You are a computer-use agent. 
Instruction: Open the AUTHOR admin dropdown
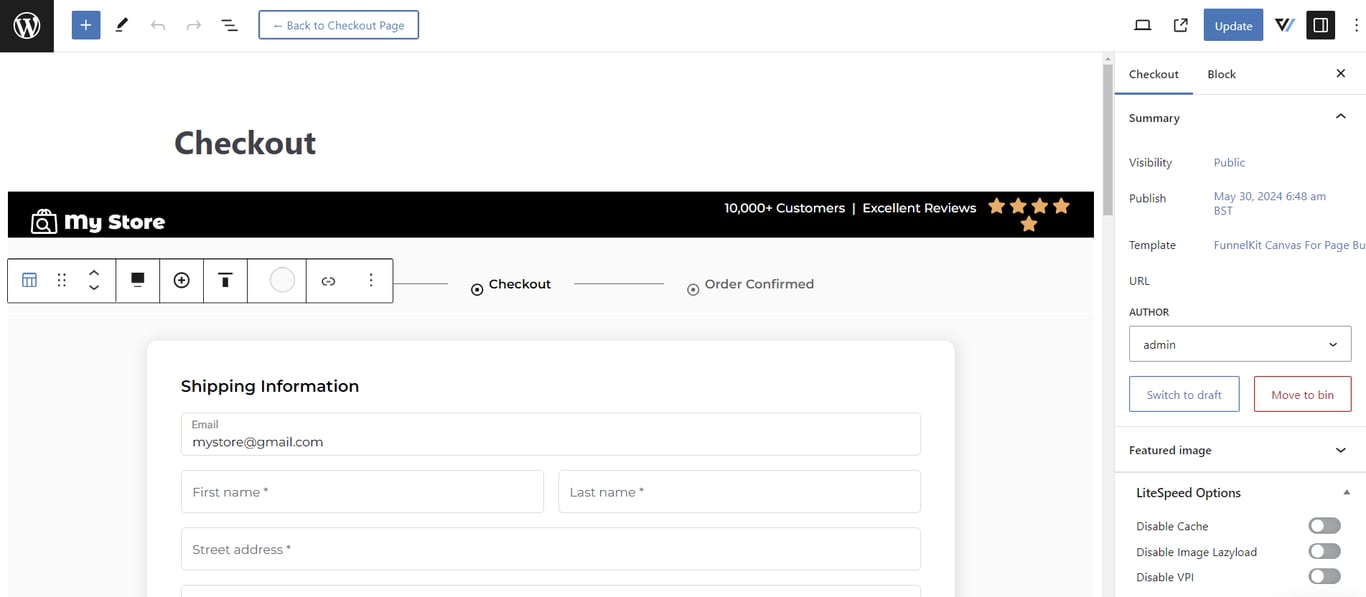pos(1240,343)
